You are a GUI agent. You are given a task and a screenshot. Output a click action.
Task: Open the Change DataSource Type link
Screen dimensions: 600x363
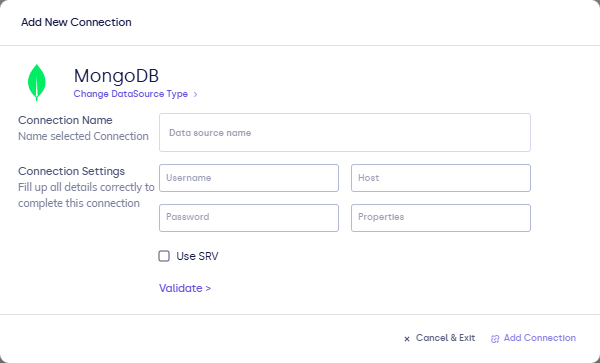pos(131,94)
